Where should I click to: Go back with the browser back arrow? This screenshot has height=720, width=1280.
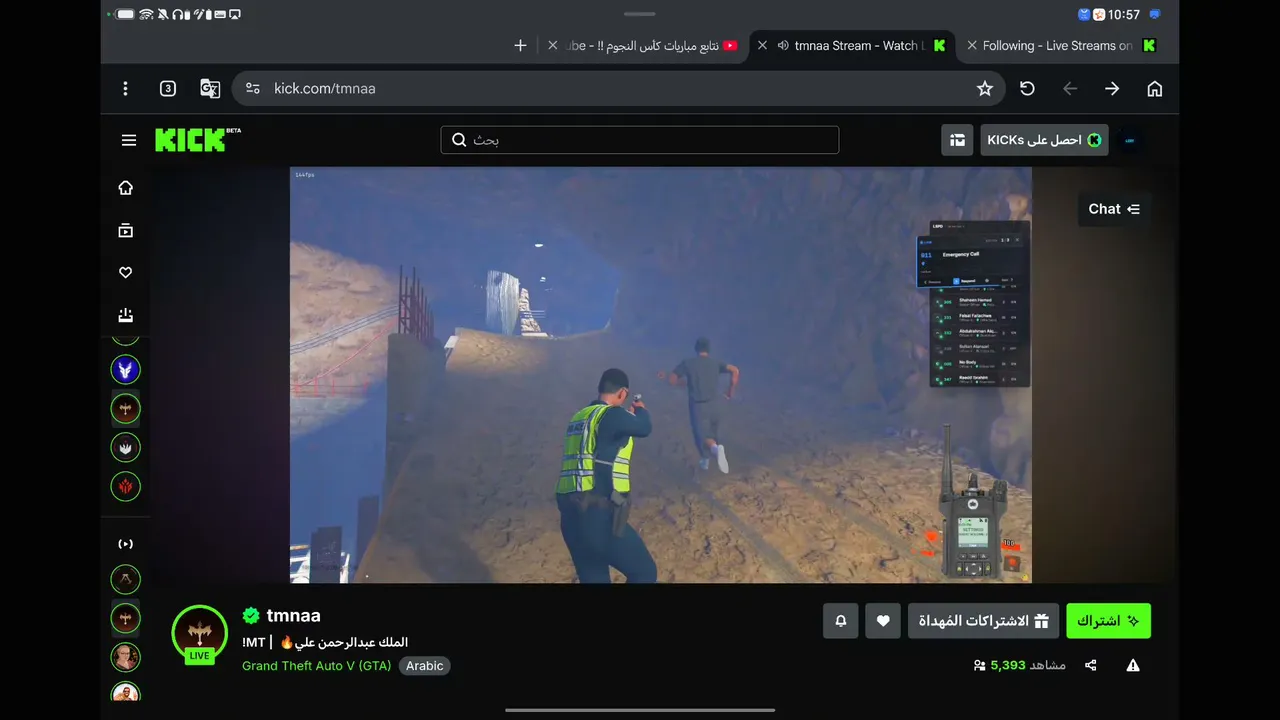point(1070,89)
